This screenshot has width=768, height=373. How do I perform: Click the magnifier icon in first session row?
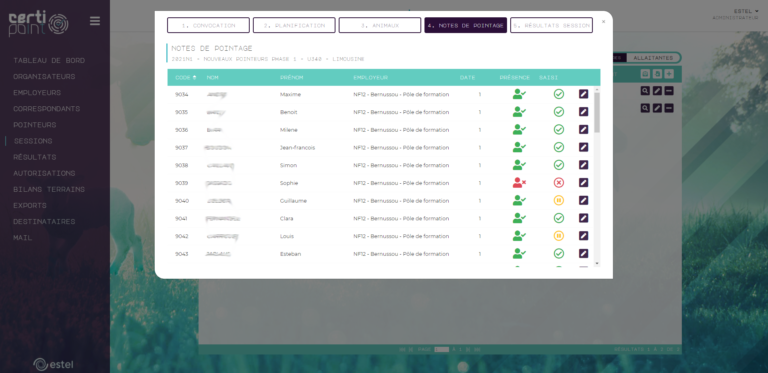click(645, 91)
